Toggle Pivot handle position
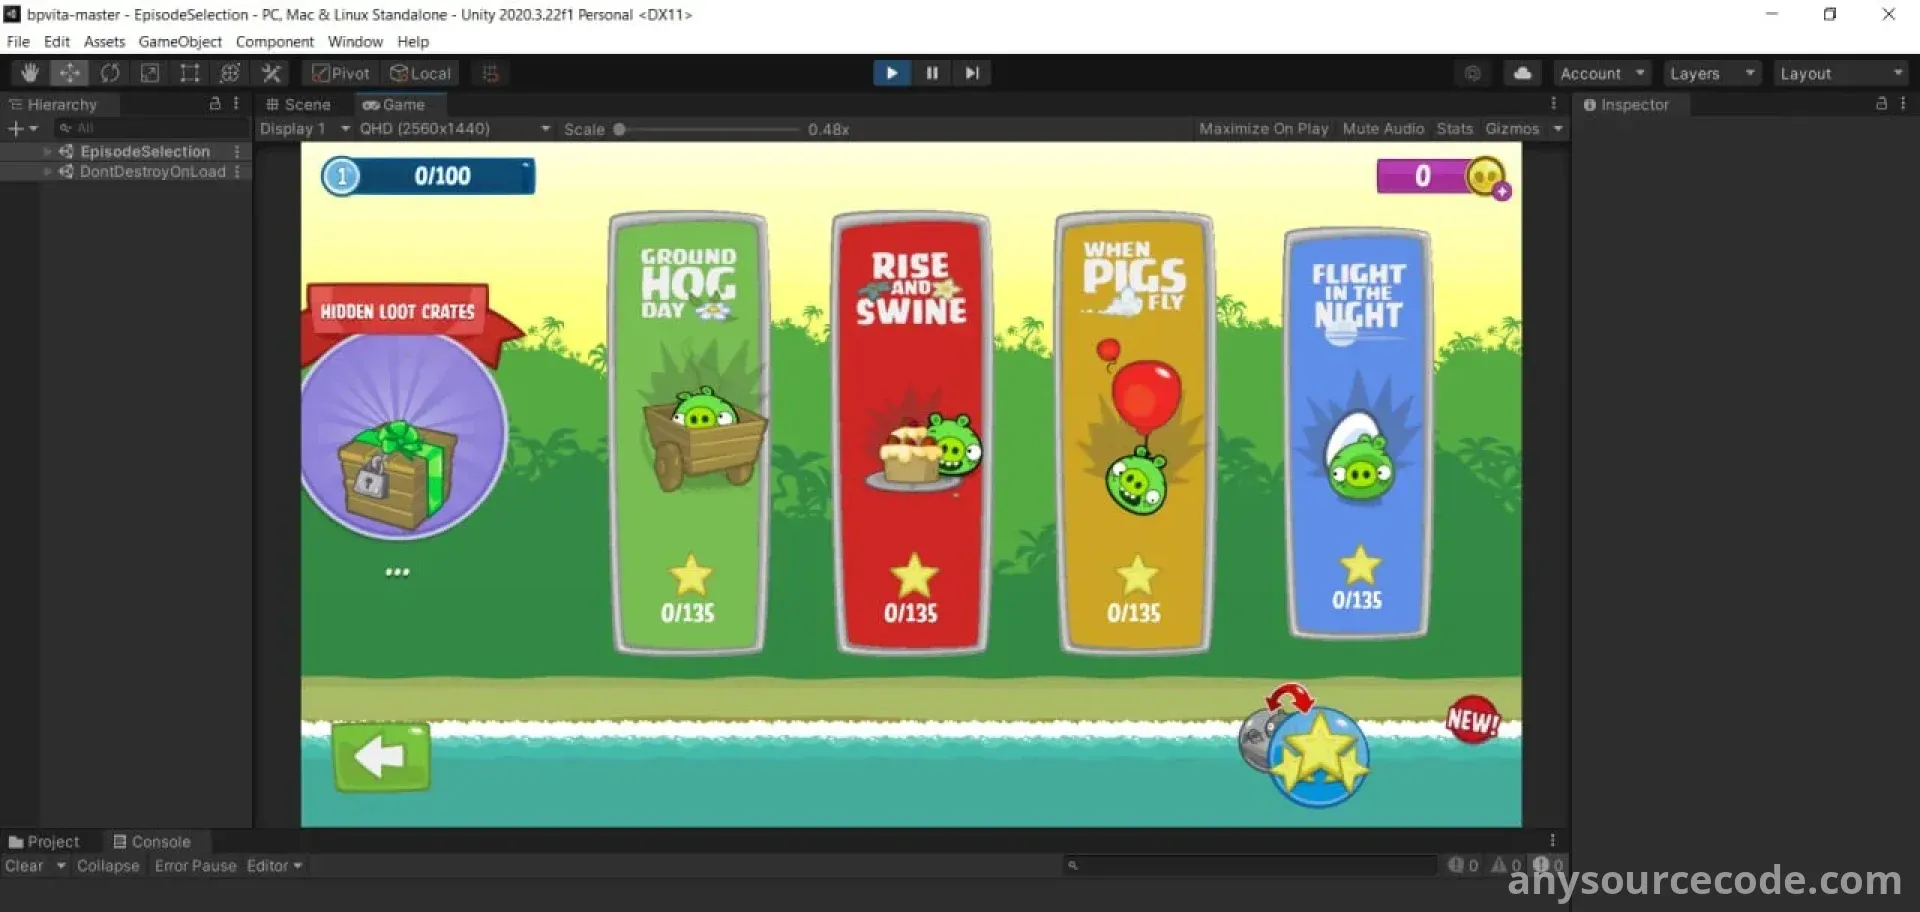 click(341, 73)
